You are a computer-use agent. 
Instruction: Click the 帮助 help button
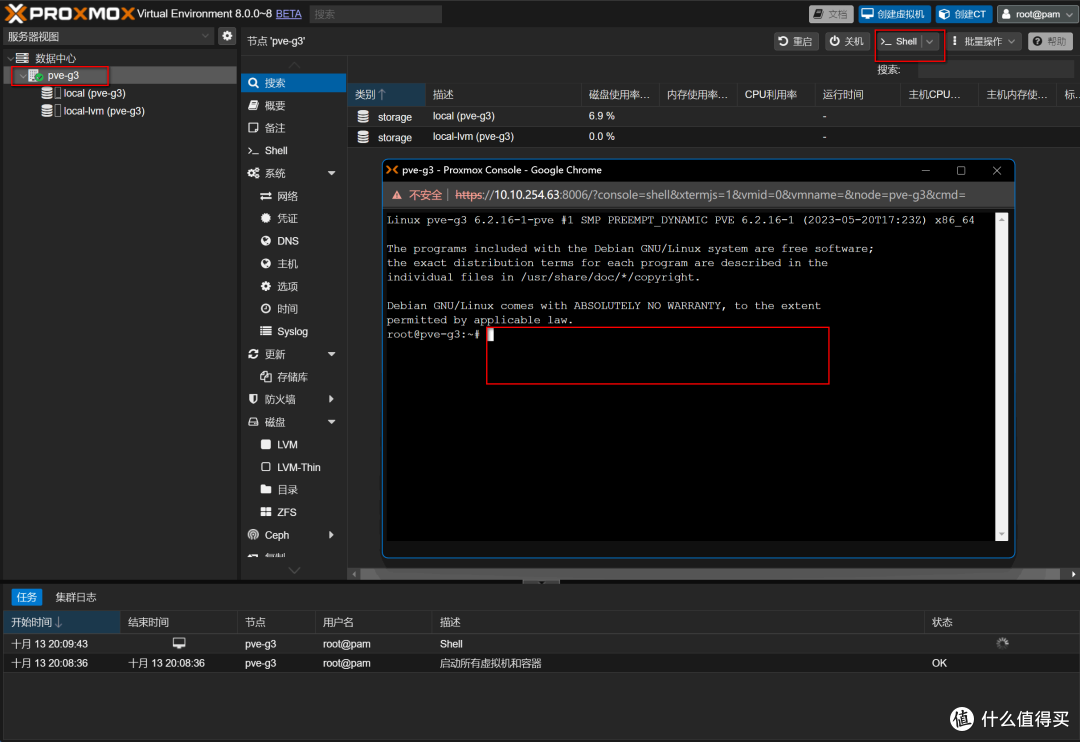pos(1050,41)
